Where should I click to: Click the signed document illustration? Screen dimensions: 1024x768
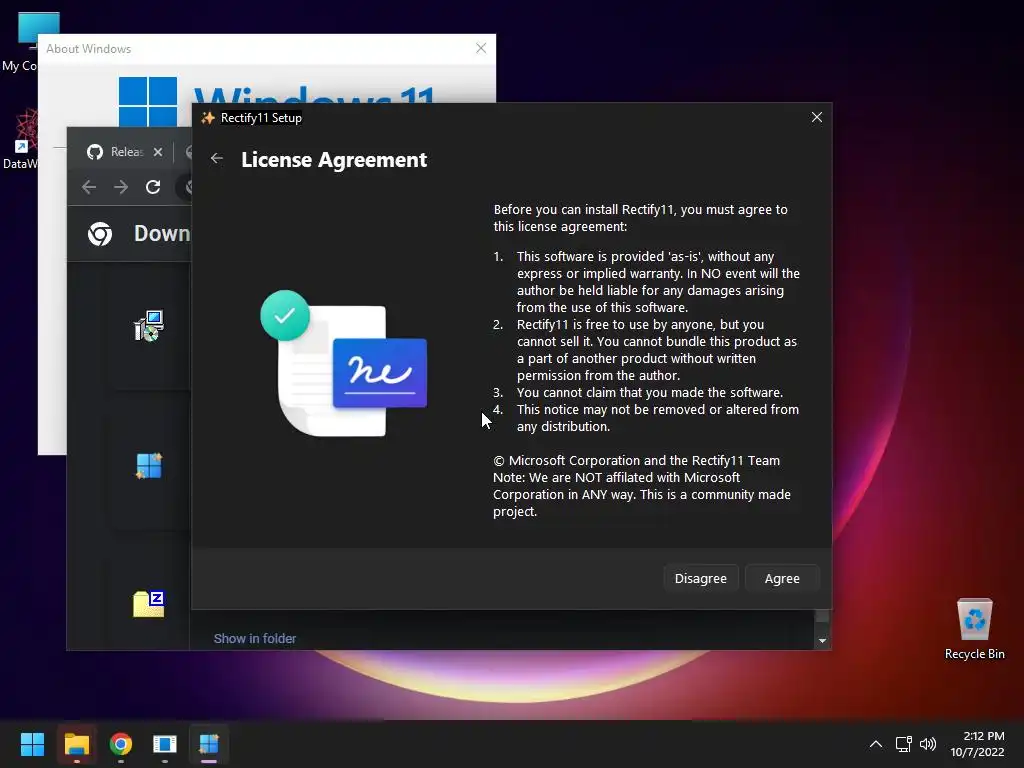pyautogui.click(x=344, y=363)
